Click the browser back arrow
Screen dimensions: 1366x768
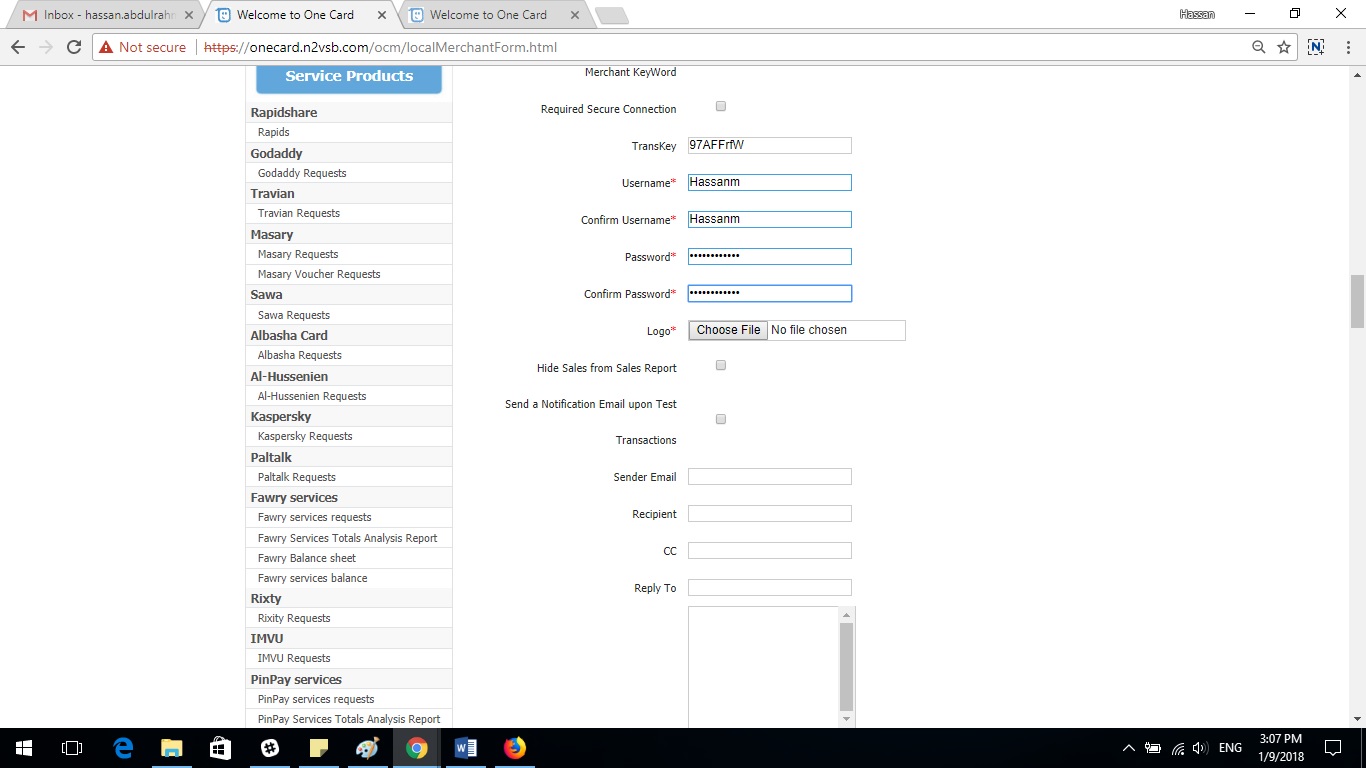[x=17, y=47]
